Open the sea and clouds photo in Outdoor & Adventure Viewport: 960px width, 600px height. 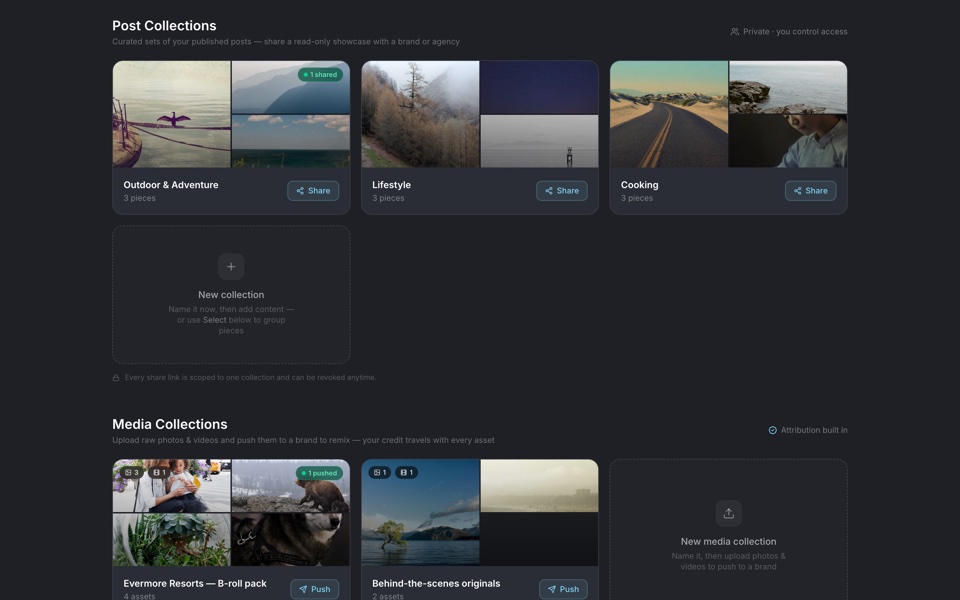pyautogui.click(x=291, y=141)
